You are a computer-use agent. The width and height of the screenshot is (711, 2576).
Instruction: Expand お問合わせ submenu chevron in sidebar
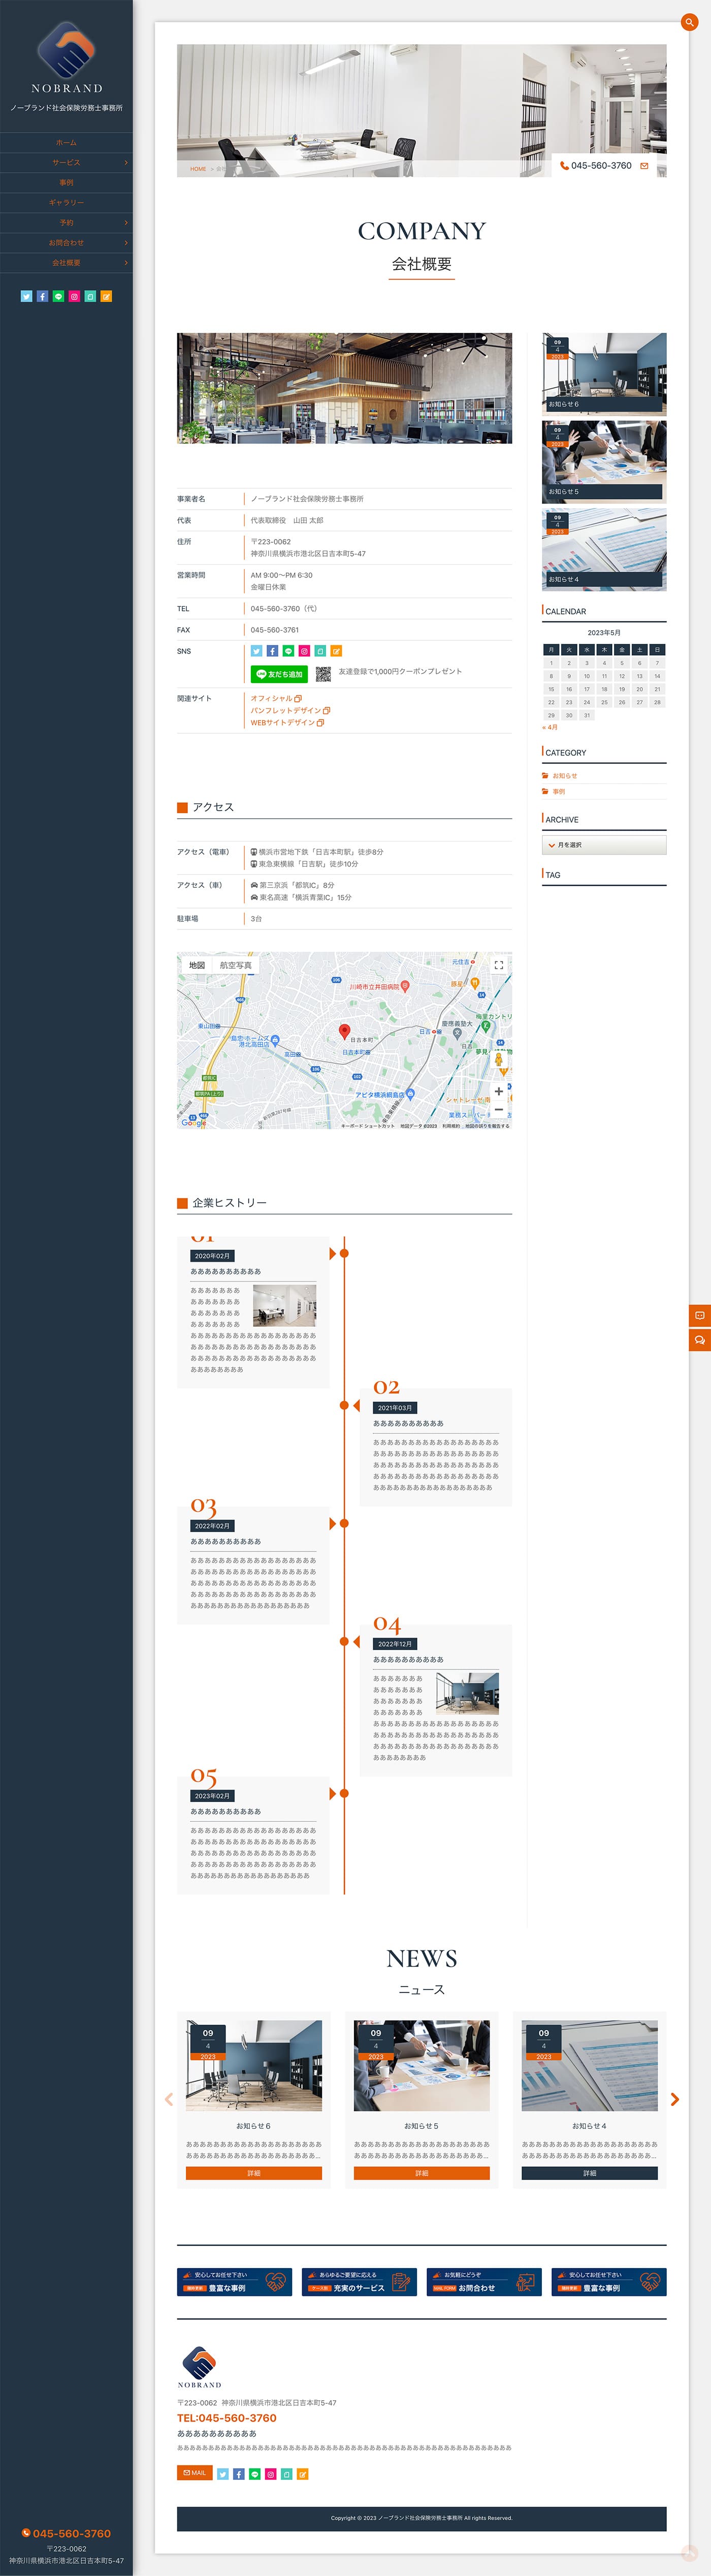pos(126,243)
